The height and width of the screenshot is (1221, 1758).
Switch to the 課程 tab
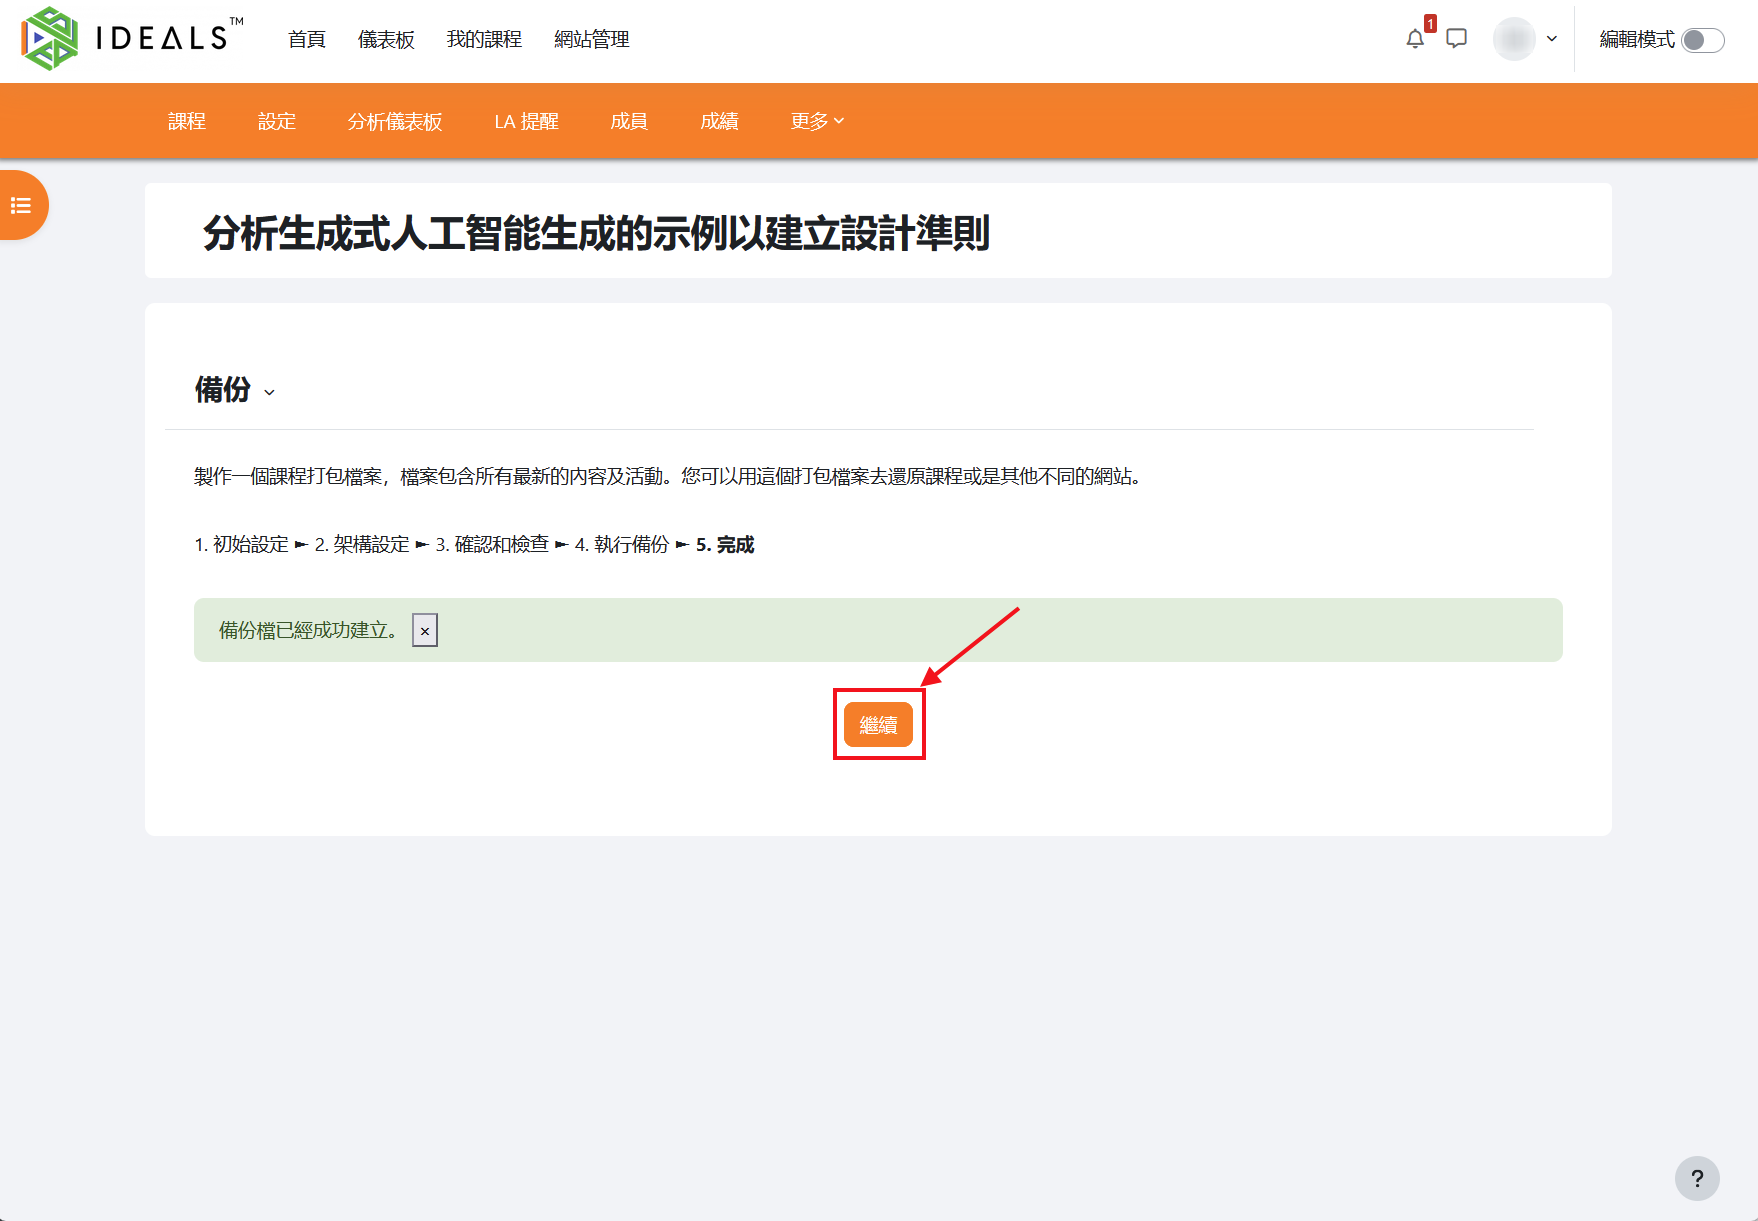(x=187, y=121)
